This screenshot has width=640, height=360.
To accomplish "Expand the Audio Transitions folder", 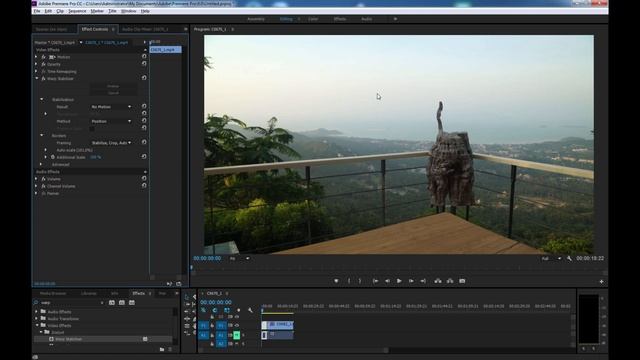I will point(37,319).
